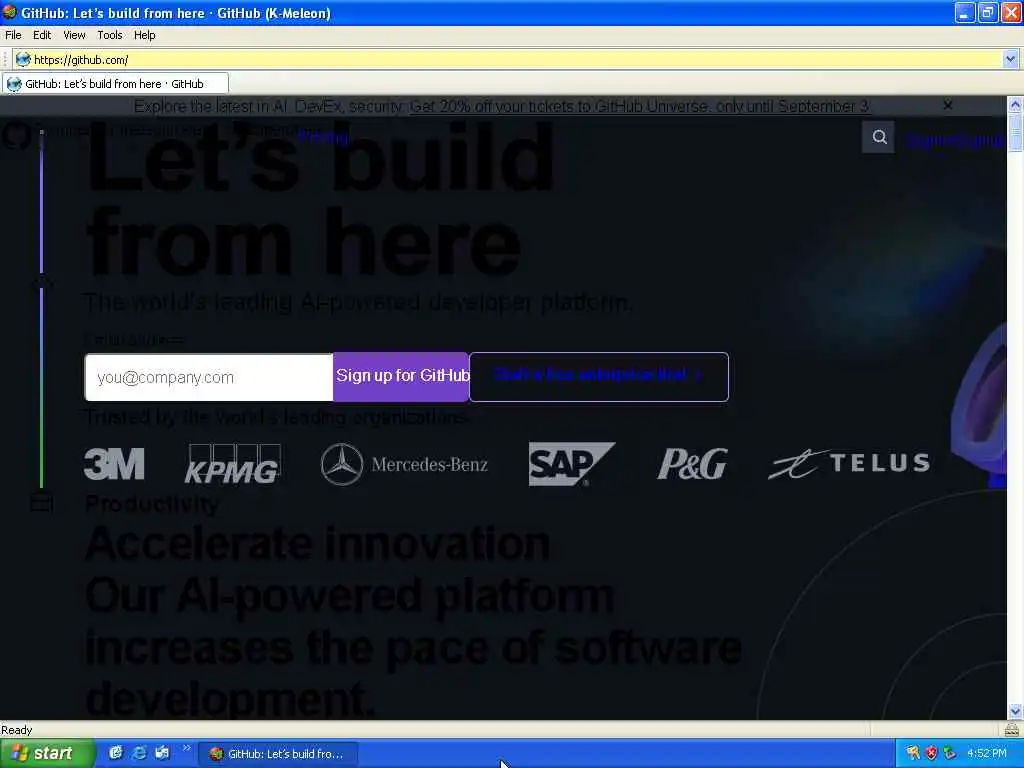Start a free enterprise trial button
This screenshot has height=768, width=1024.
599,376
